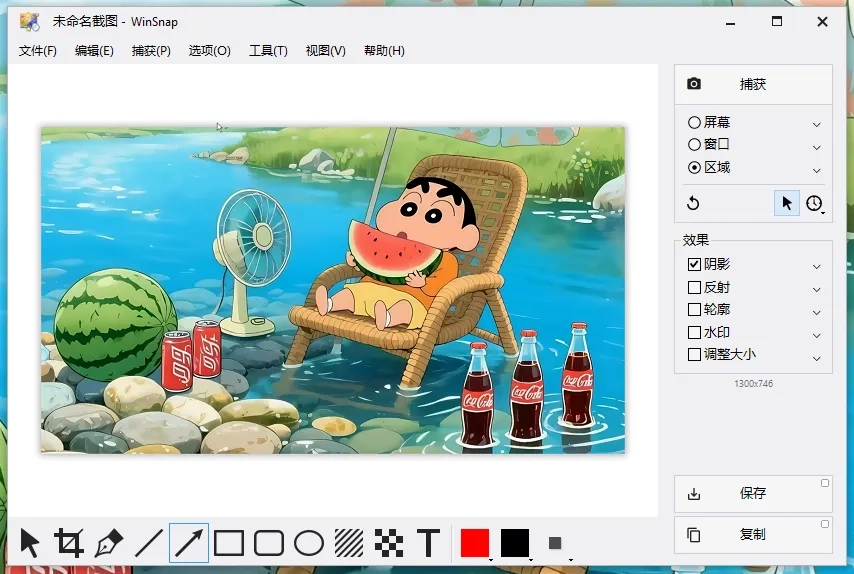This screenshot has height=574, width=854.
Task: Select the Pixelate mosaic tool
Action: tap(389, 543)
